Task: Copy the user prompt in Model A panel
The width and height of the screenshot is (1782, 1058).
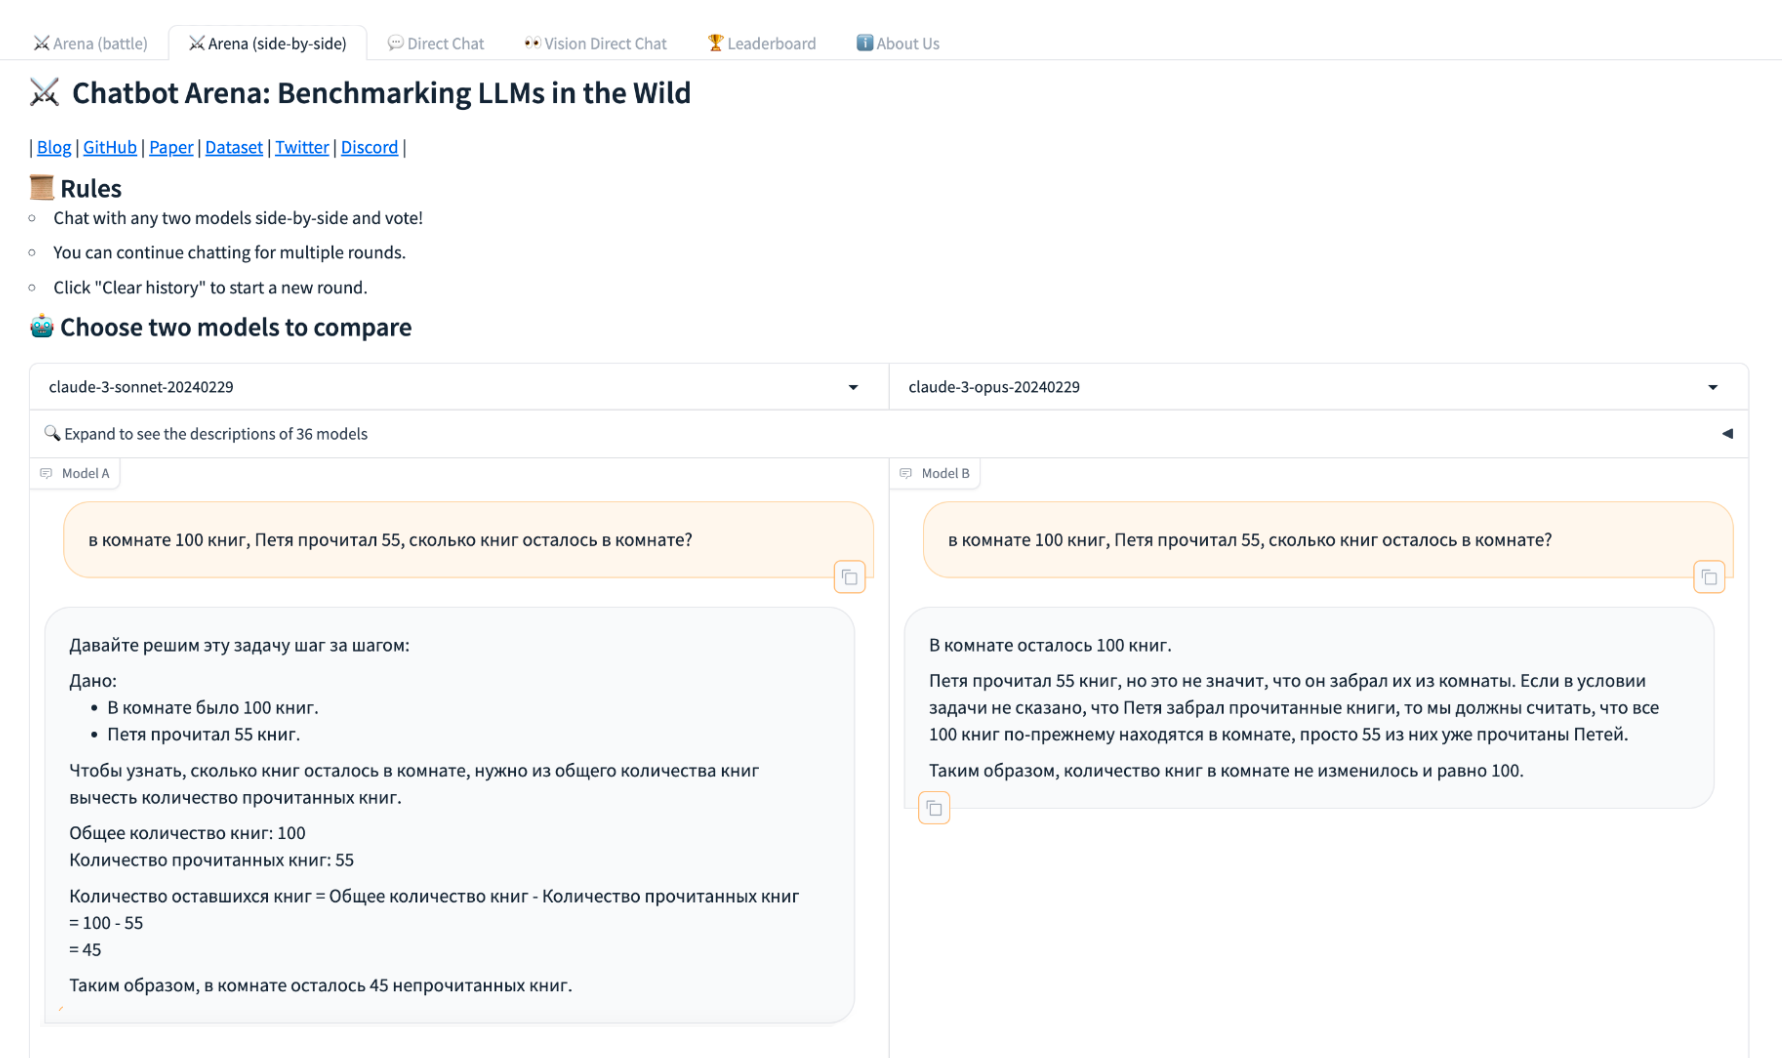Action: coord(849,577)
